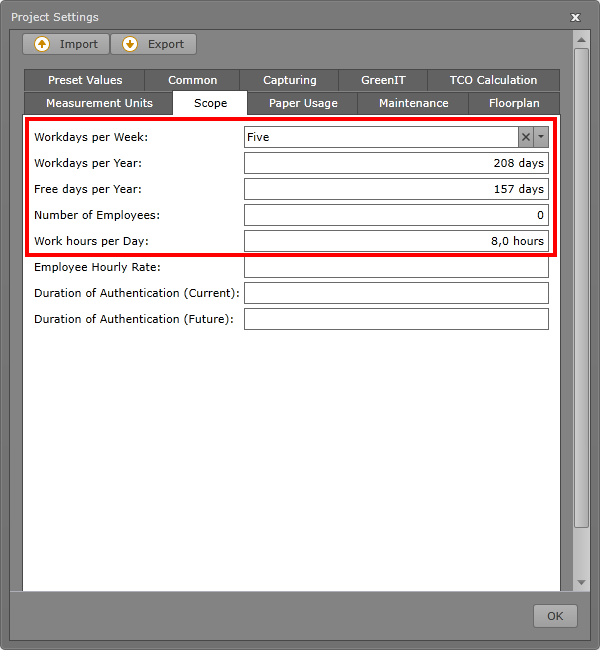600x650 pixels.
Task: Close the Project Settings dialog
Action: coord(575,17)
